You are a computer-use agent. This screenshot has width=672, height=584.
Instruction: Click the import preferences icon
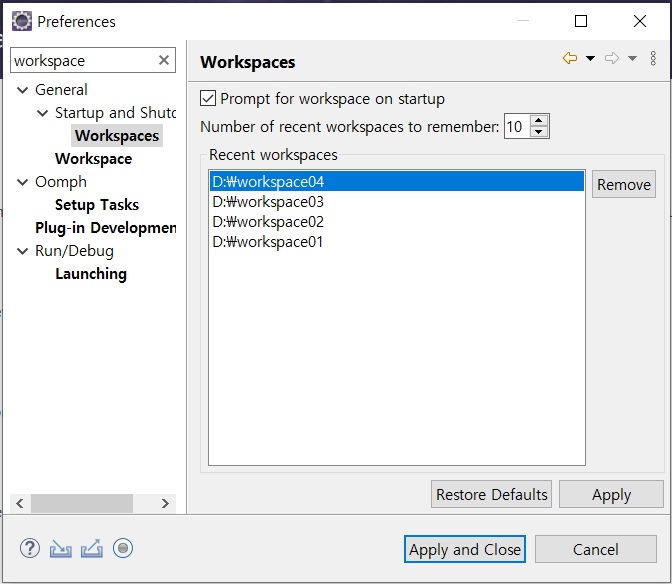[60, 548]
